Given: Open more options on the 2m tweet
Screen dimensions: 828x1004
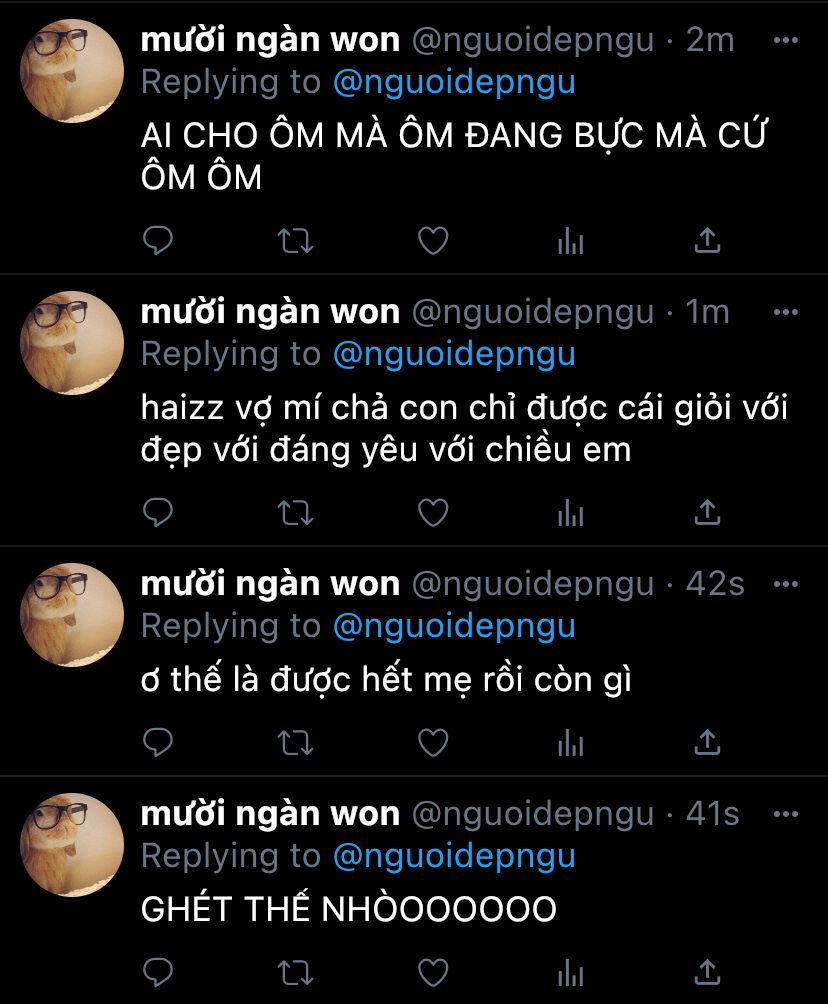Looking at the screenshot, I should (x=786, y=40).
